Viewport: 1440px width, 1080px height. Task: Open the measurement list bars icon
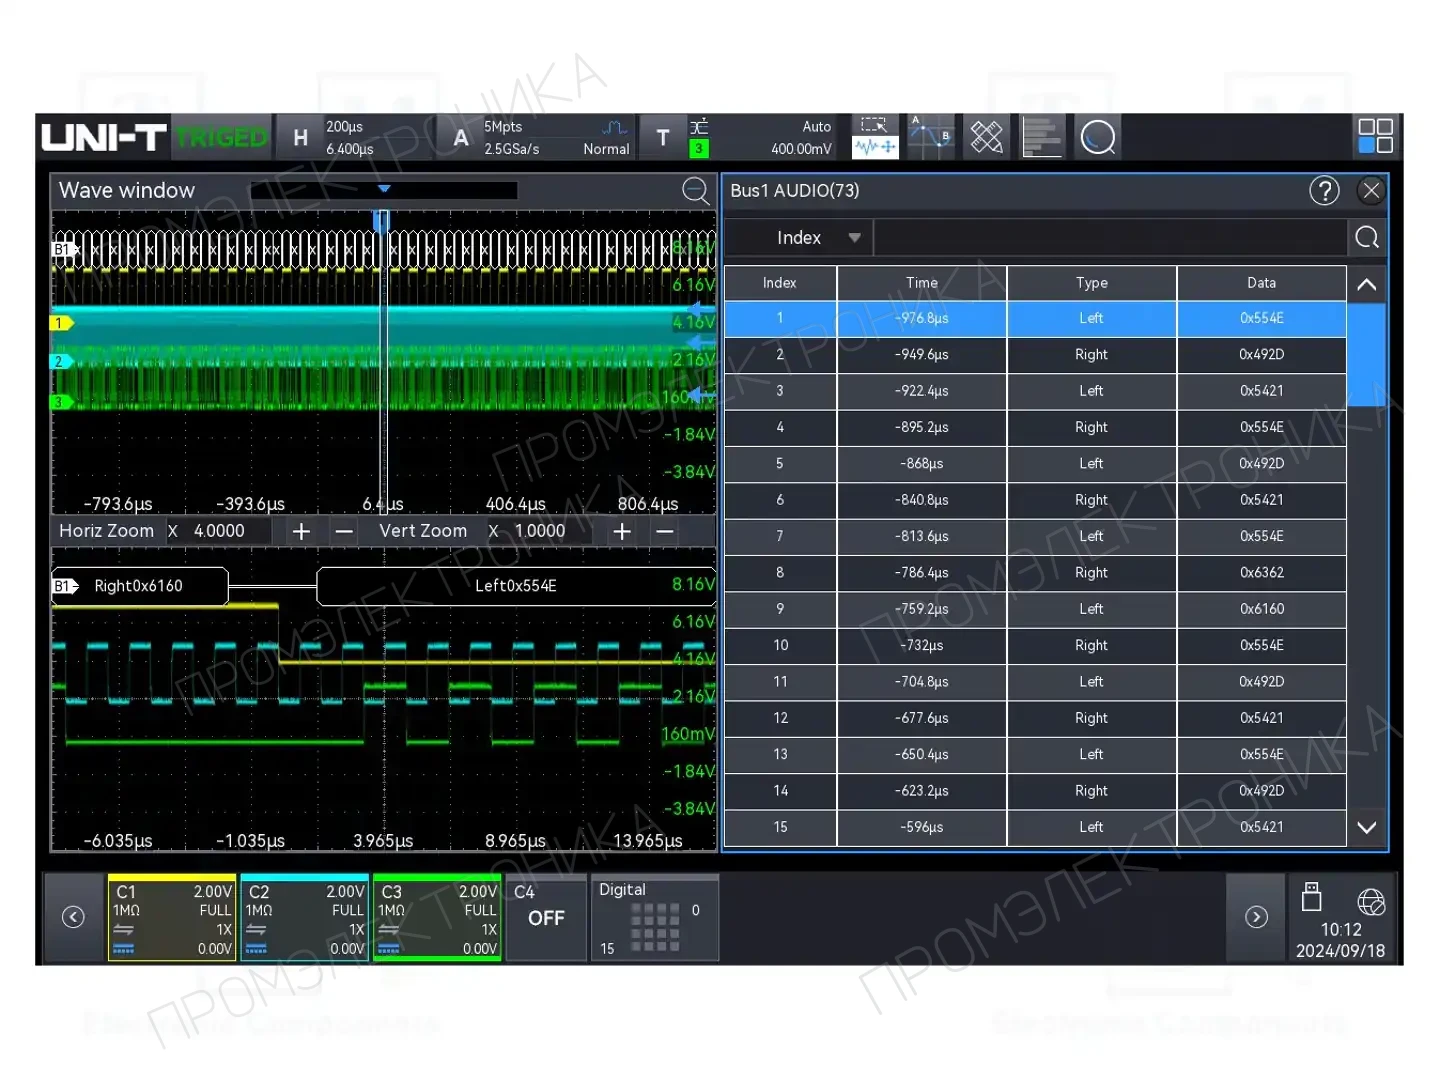[1042, 137]
